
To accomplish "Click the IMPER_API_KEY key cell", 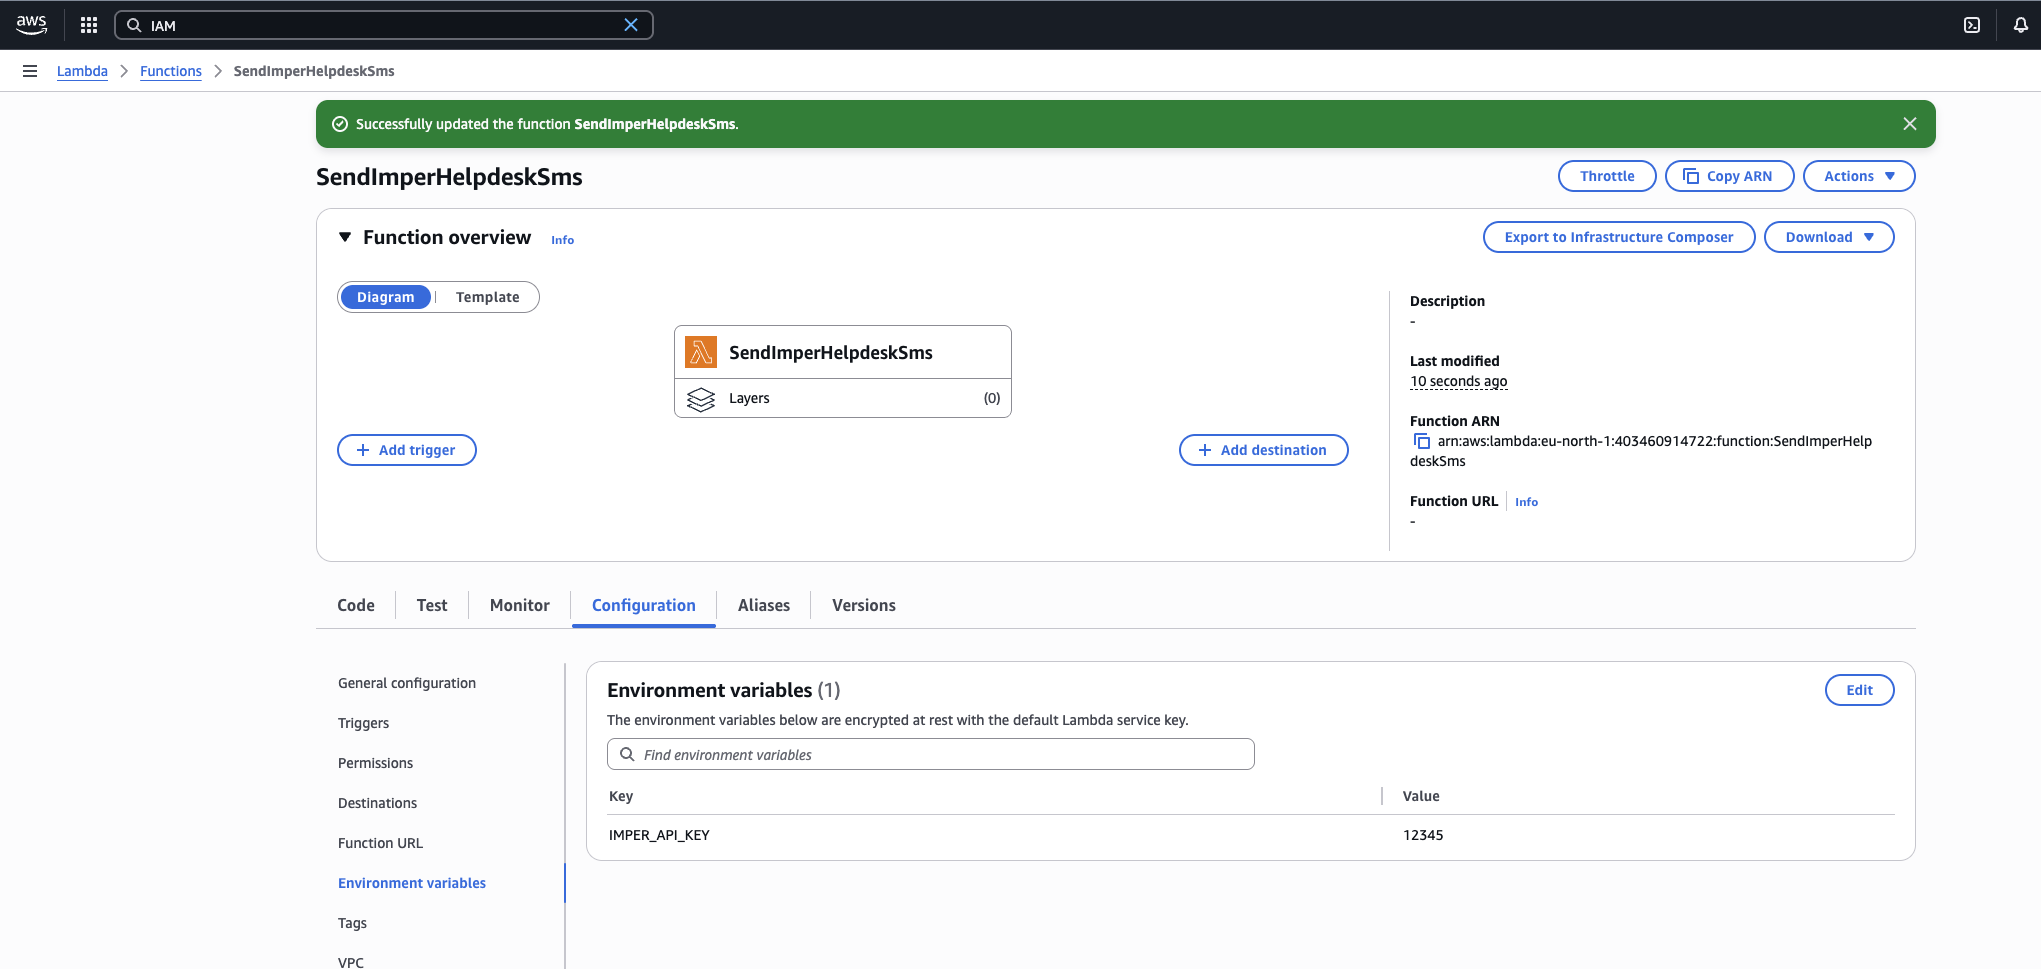I will (x=659, y=835).
